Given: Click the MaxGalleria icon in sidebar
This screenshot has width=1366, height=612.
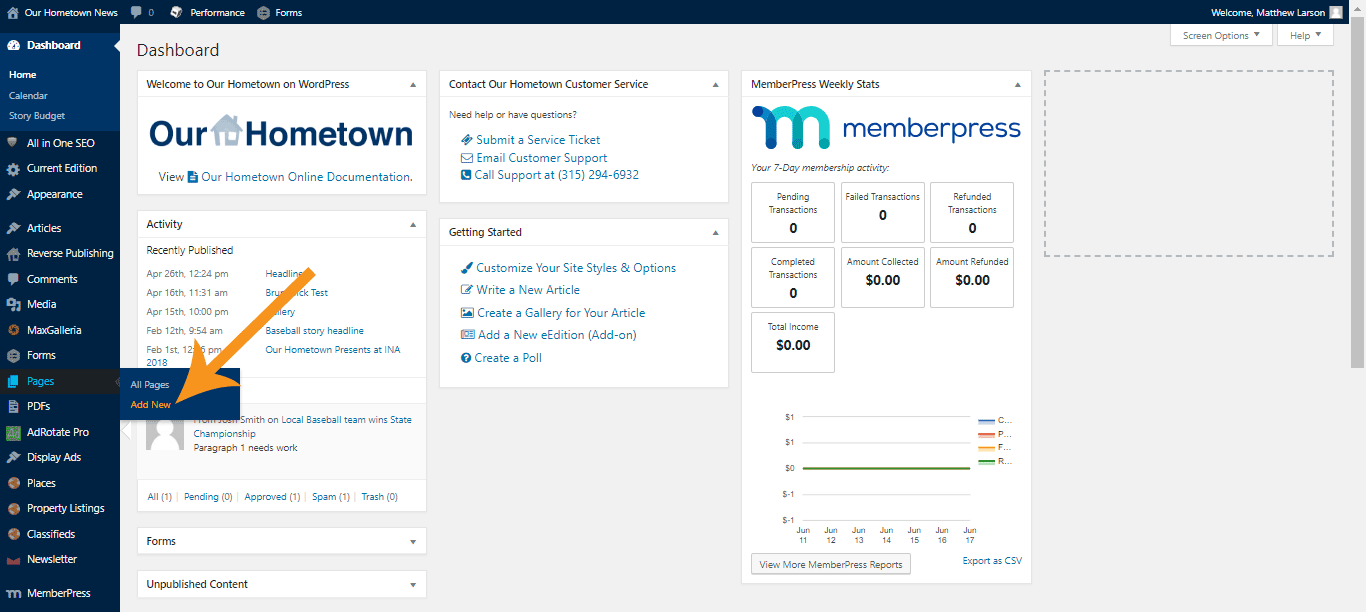Looking at the screenshot, I should pos(13,330).
